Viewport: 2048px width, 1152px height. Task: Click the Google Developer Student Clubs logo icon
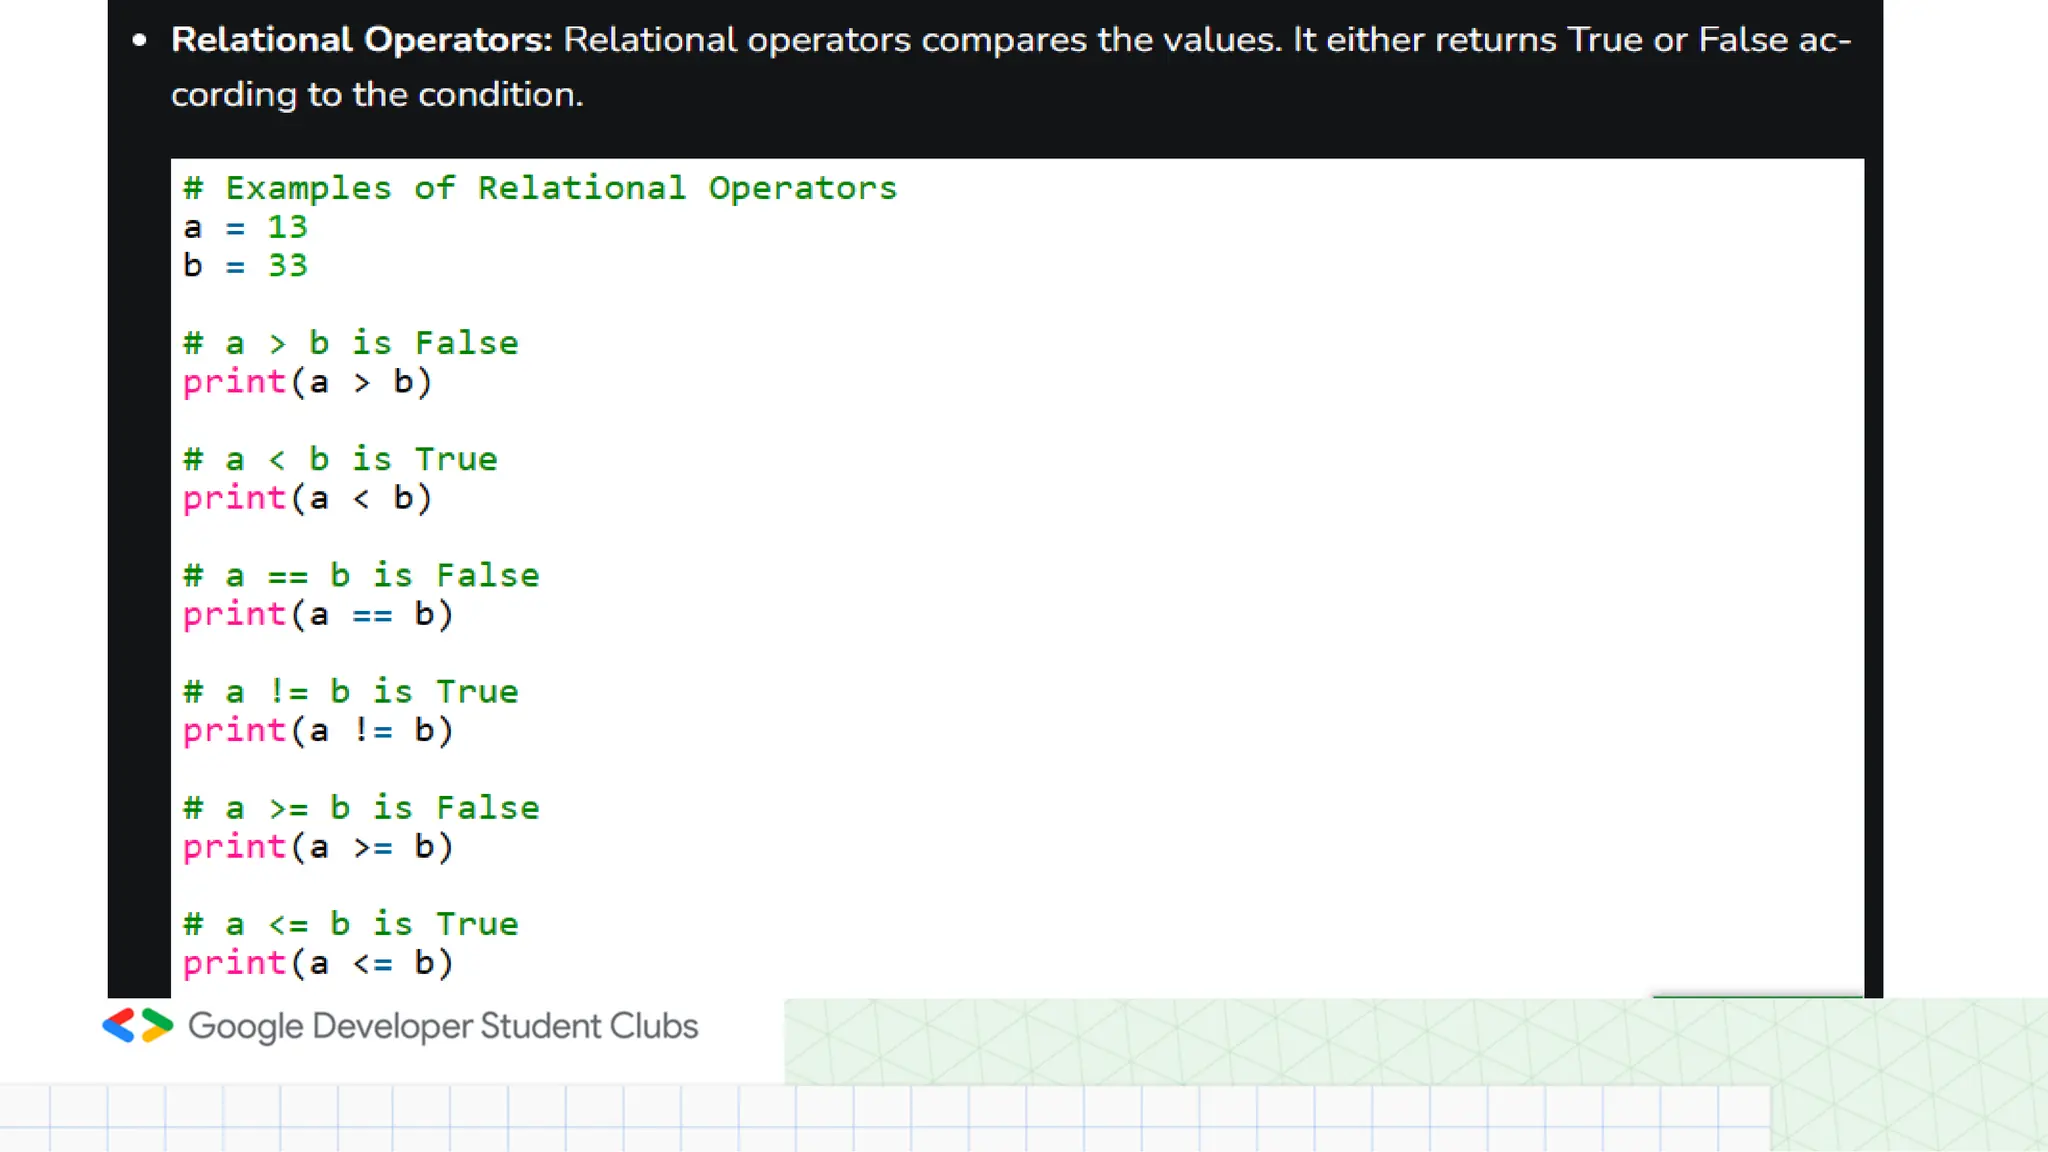[138, 1026]
